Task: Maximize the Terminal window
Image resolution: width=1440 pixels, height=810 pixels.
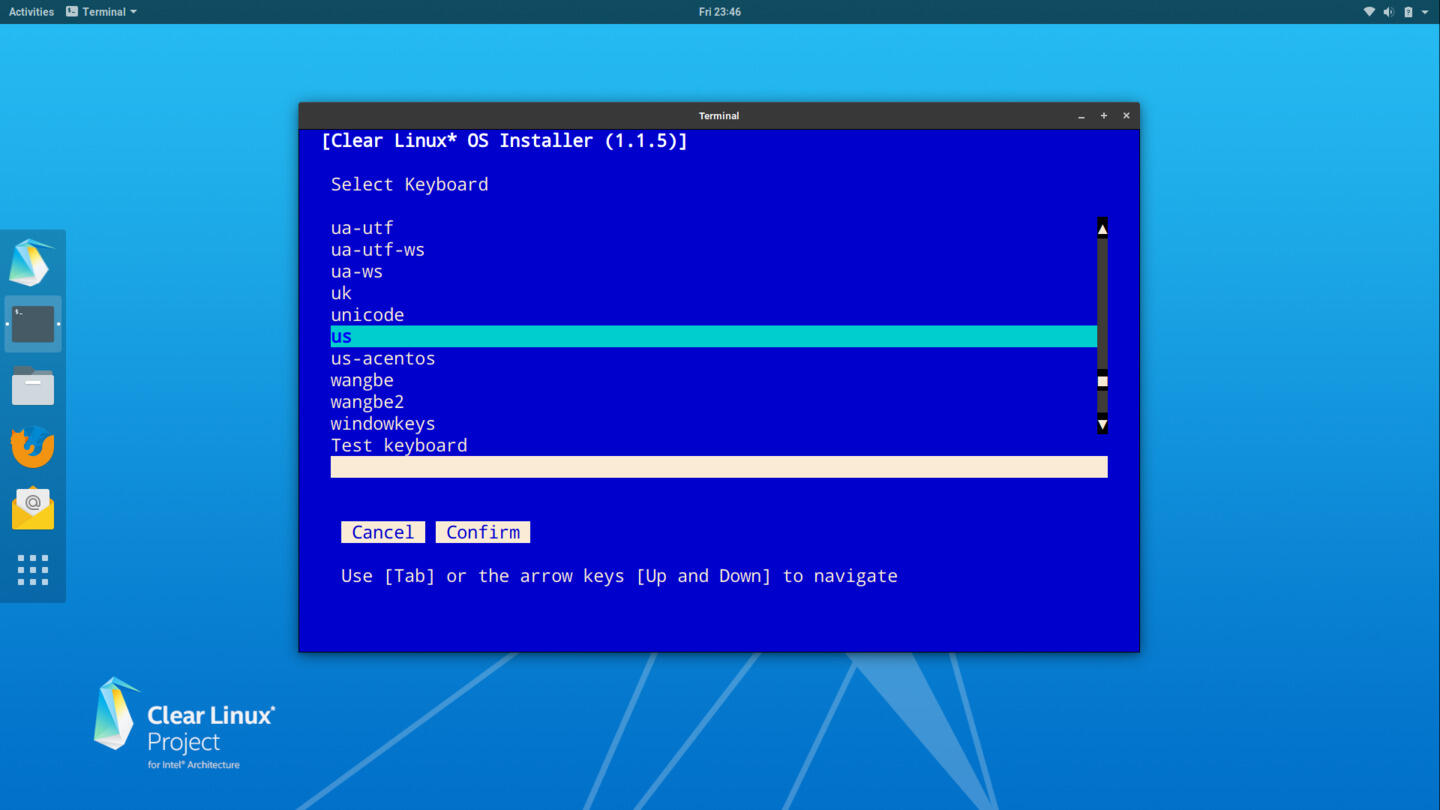Action: (1104, 116)
